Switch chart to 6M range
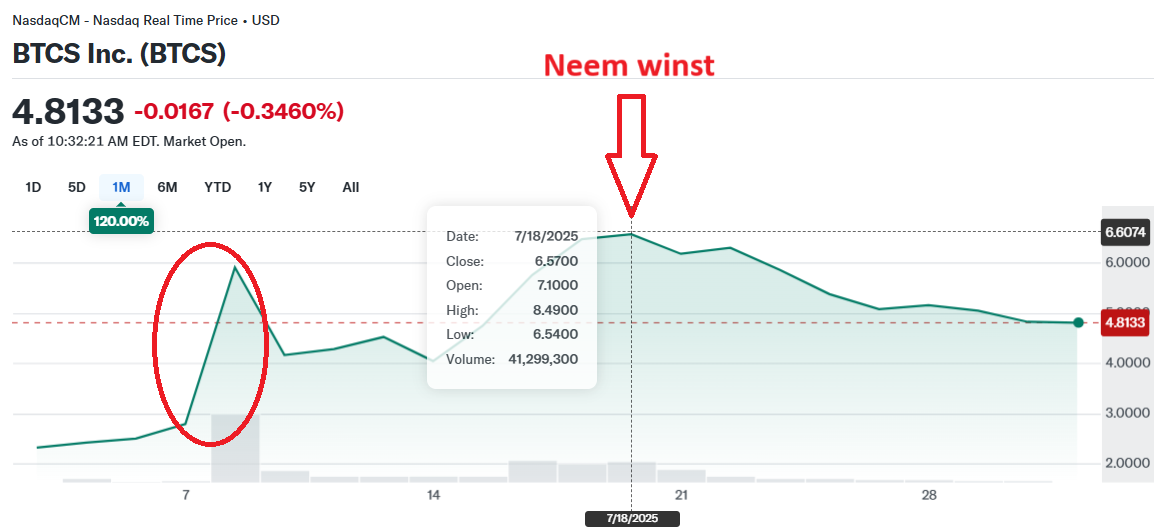This screenshot has height=532, width=1165. (167, 187)
